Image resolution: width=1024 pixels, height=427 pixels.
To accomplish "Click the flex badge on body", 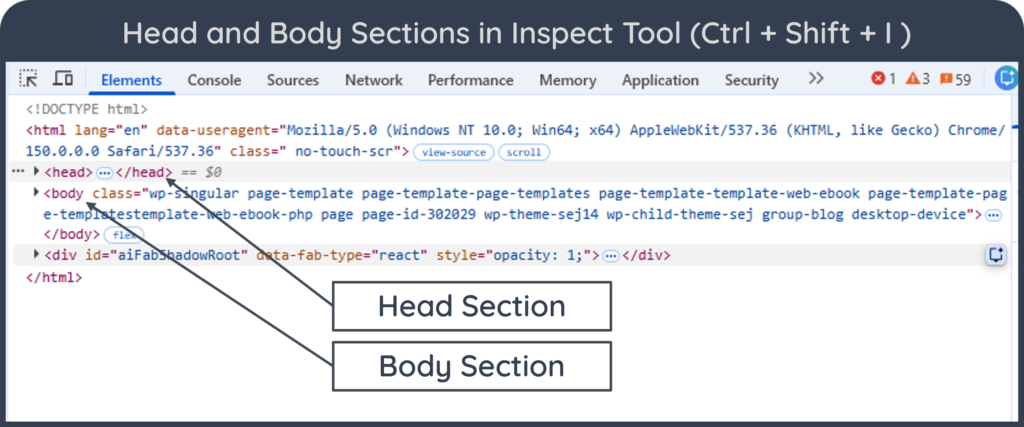I will 124,235.
